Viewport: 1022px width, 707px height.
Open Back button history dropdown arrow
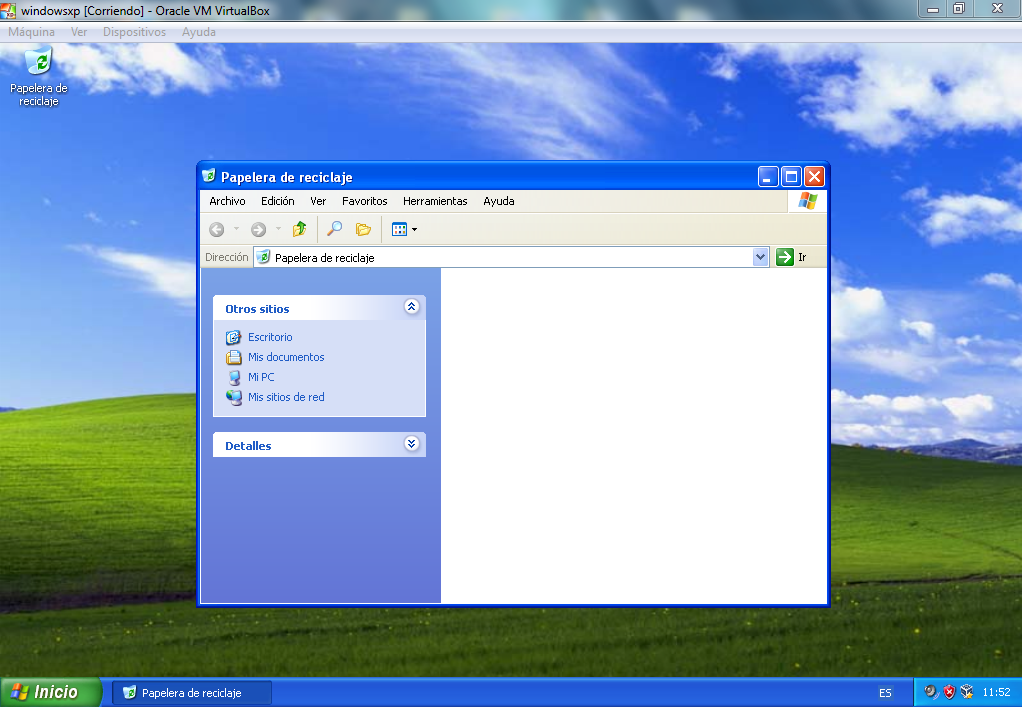pyautogui.click(x=236, y=229)
